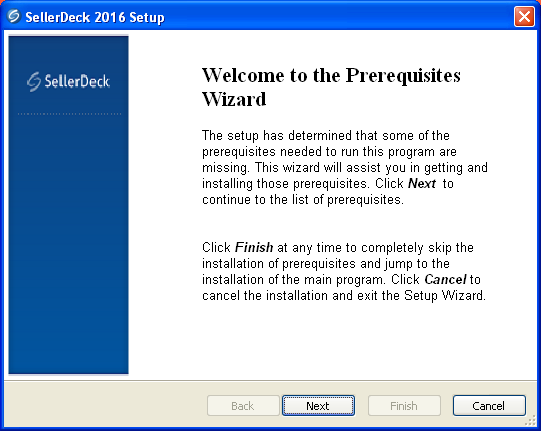Click the resize grip in the window corner
Viewport: 541px width, 431px height.
point(530,420)
